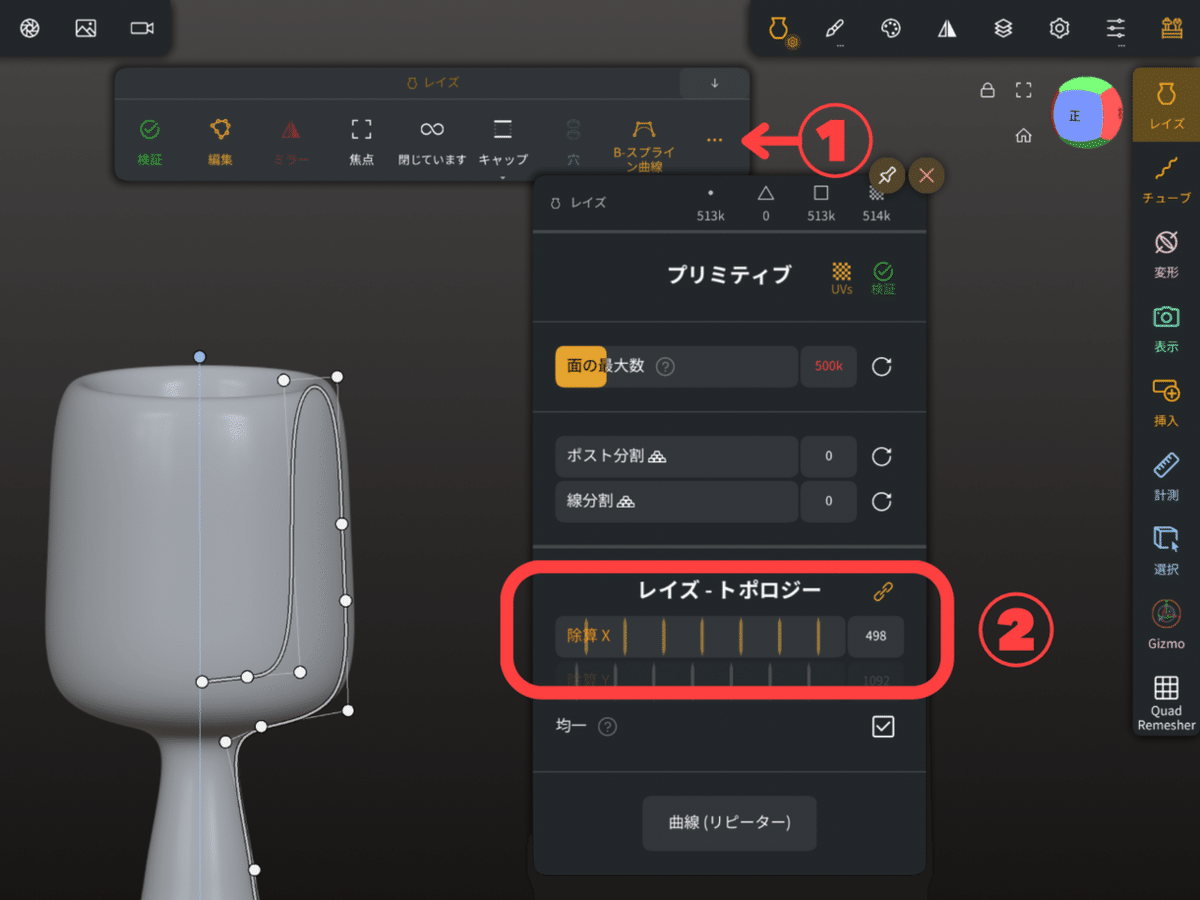Open the three dots more menu
This screenshot has height=900, width=1200.
coord(714,141)
